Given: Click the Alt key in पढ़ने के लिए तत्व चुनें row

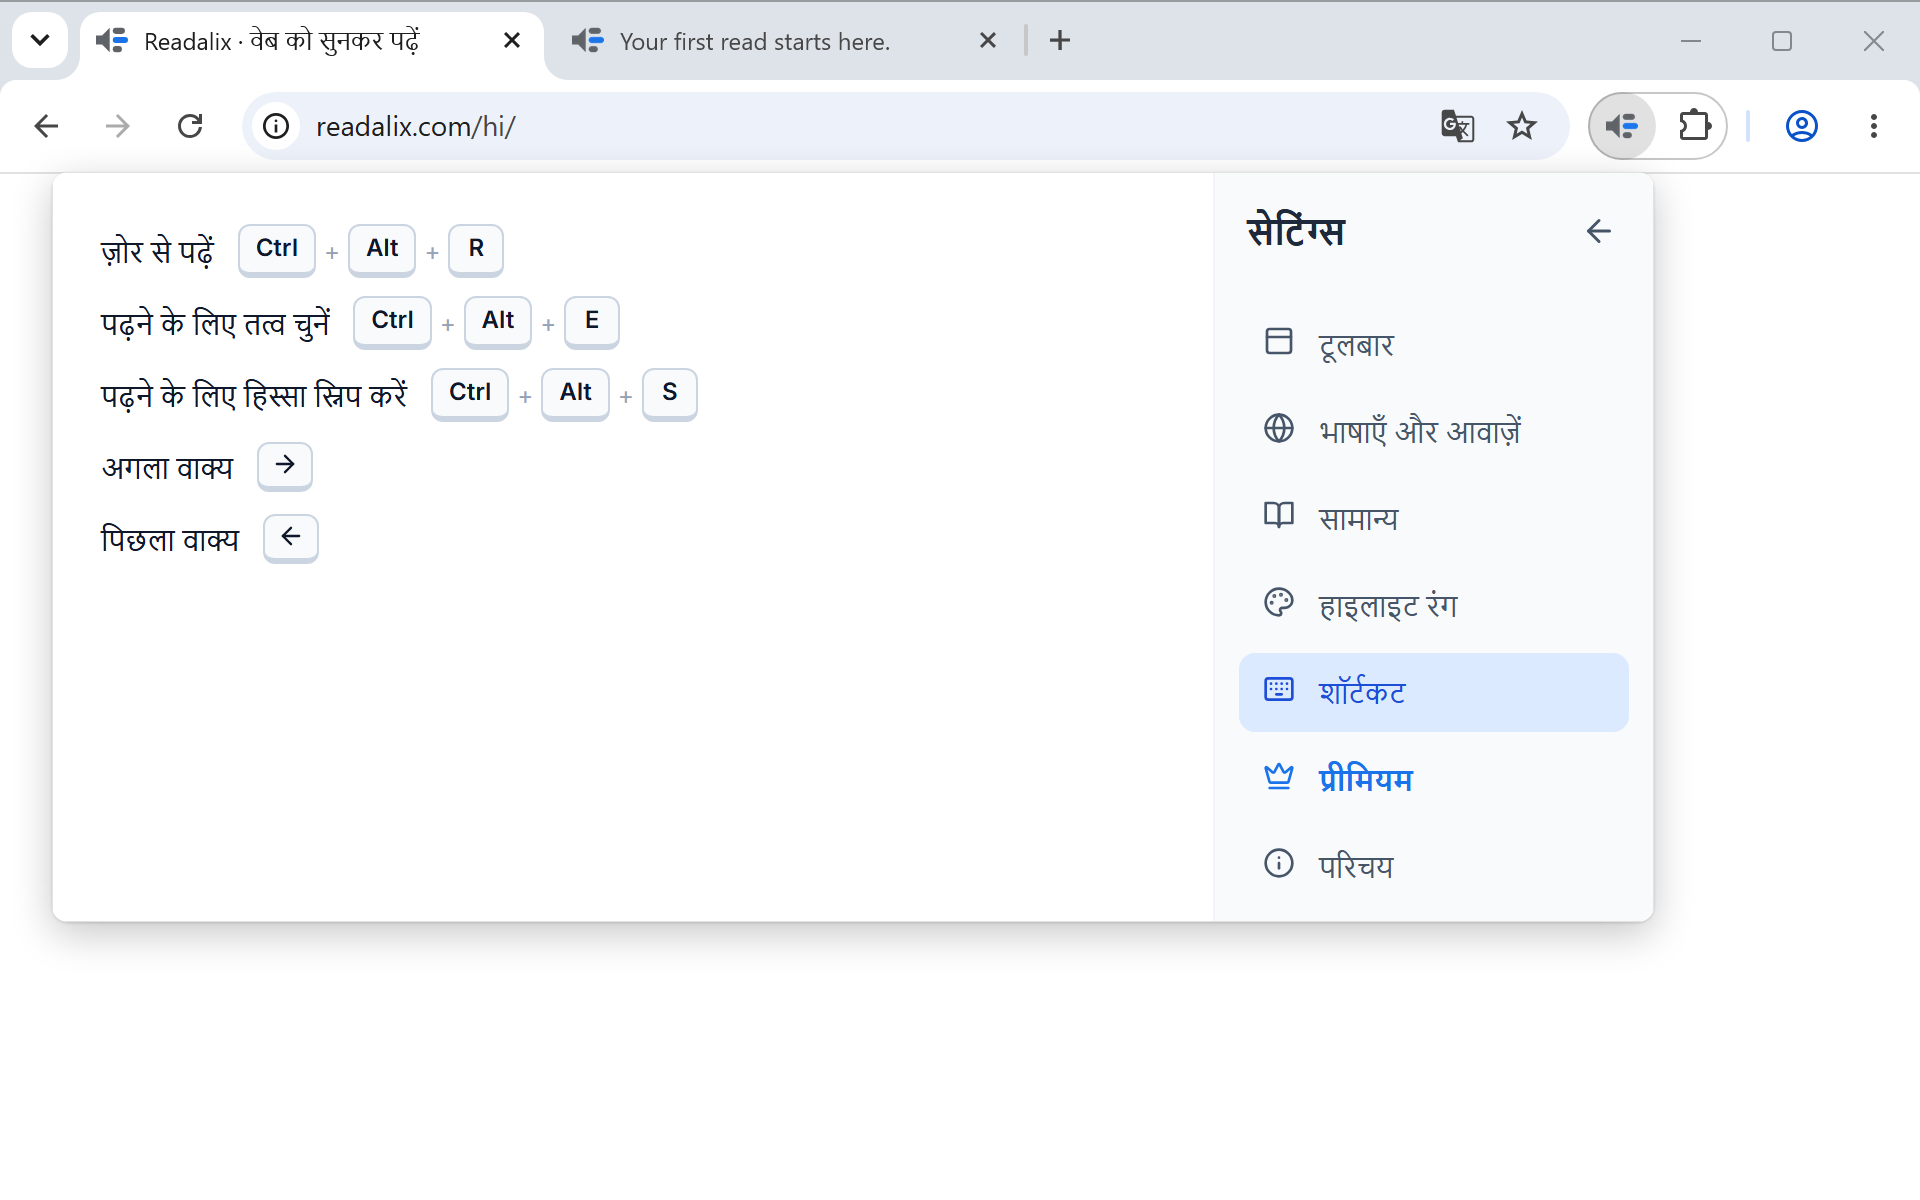Looking at the screenshot, I should click(498, 321).
